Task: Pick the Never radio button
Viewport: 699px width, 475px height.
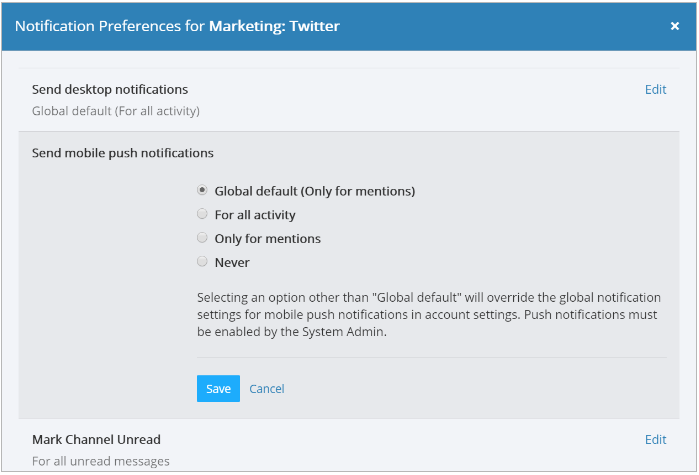Action: coord(202,262)
